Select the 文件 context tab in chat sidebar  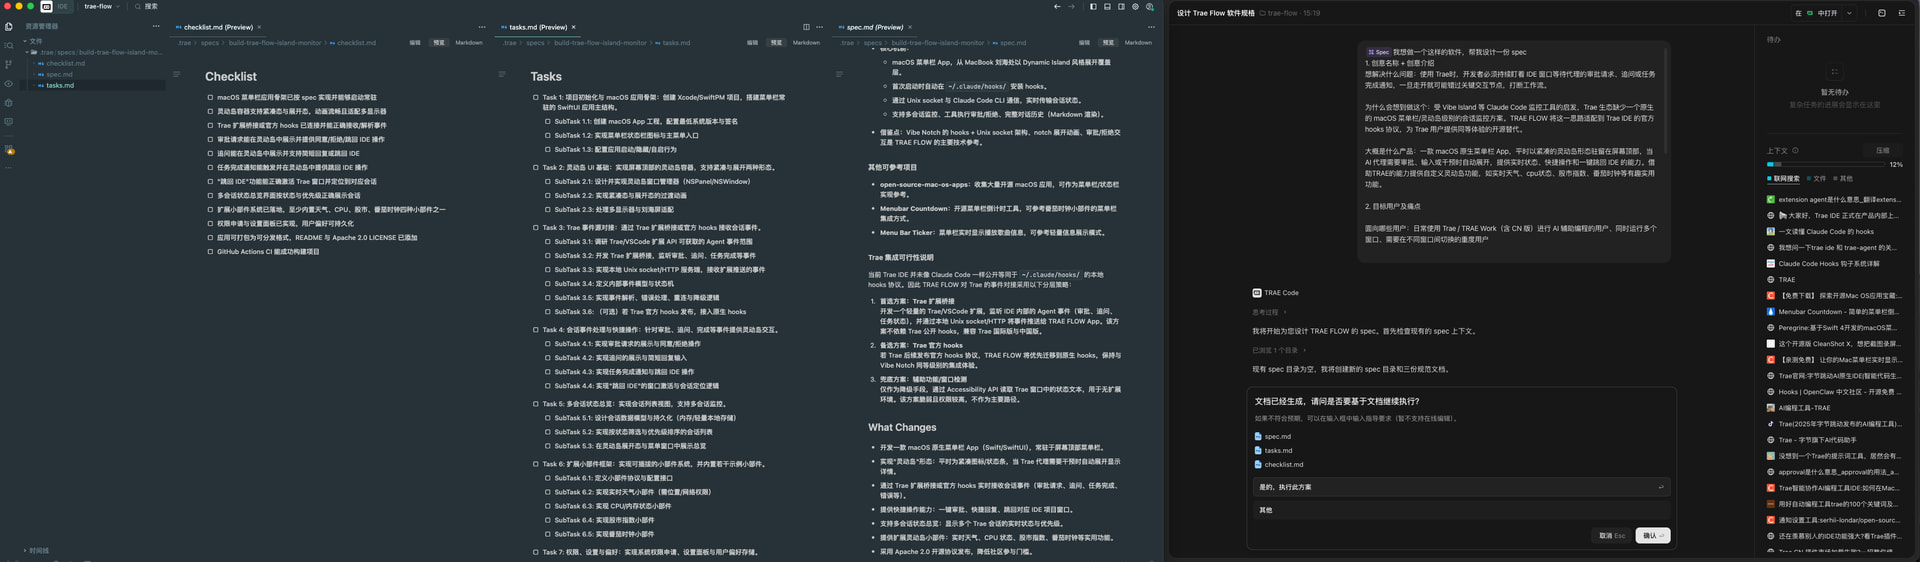1816,179
